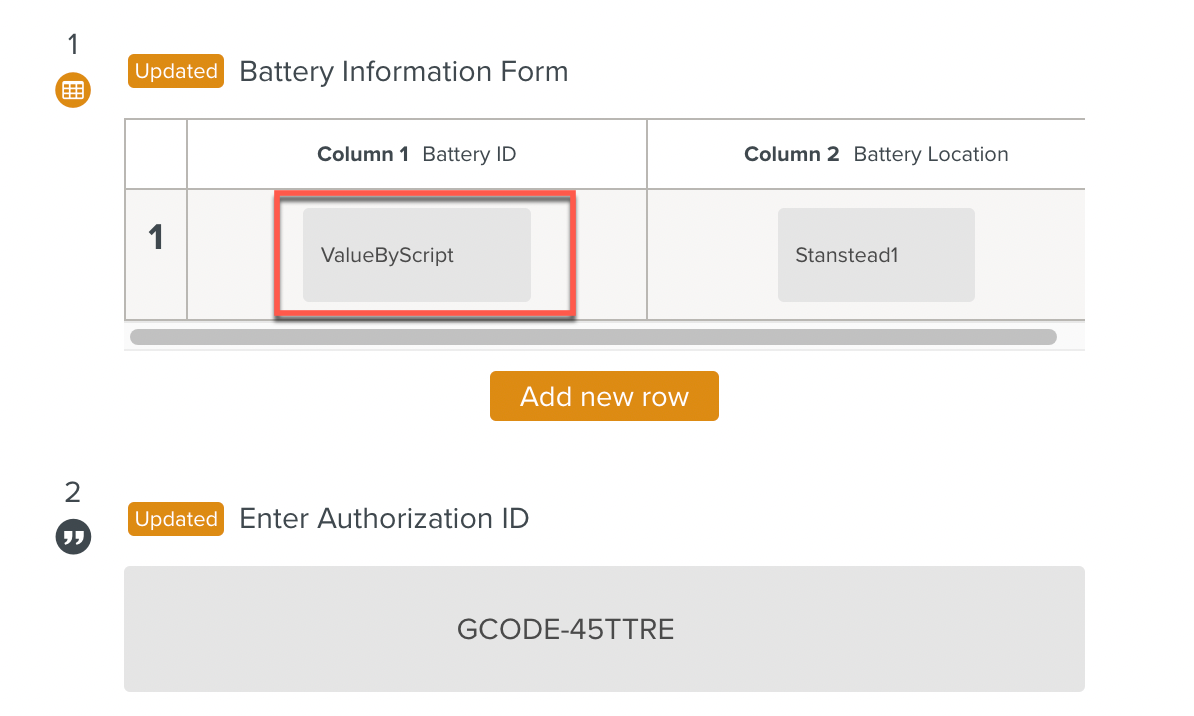The width and height of the screenshot is (1194, 716).
Task: Click the bold Column 1 header label
Action: tap(363, 154)
